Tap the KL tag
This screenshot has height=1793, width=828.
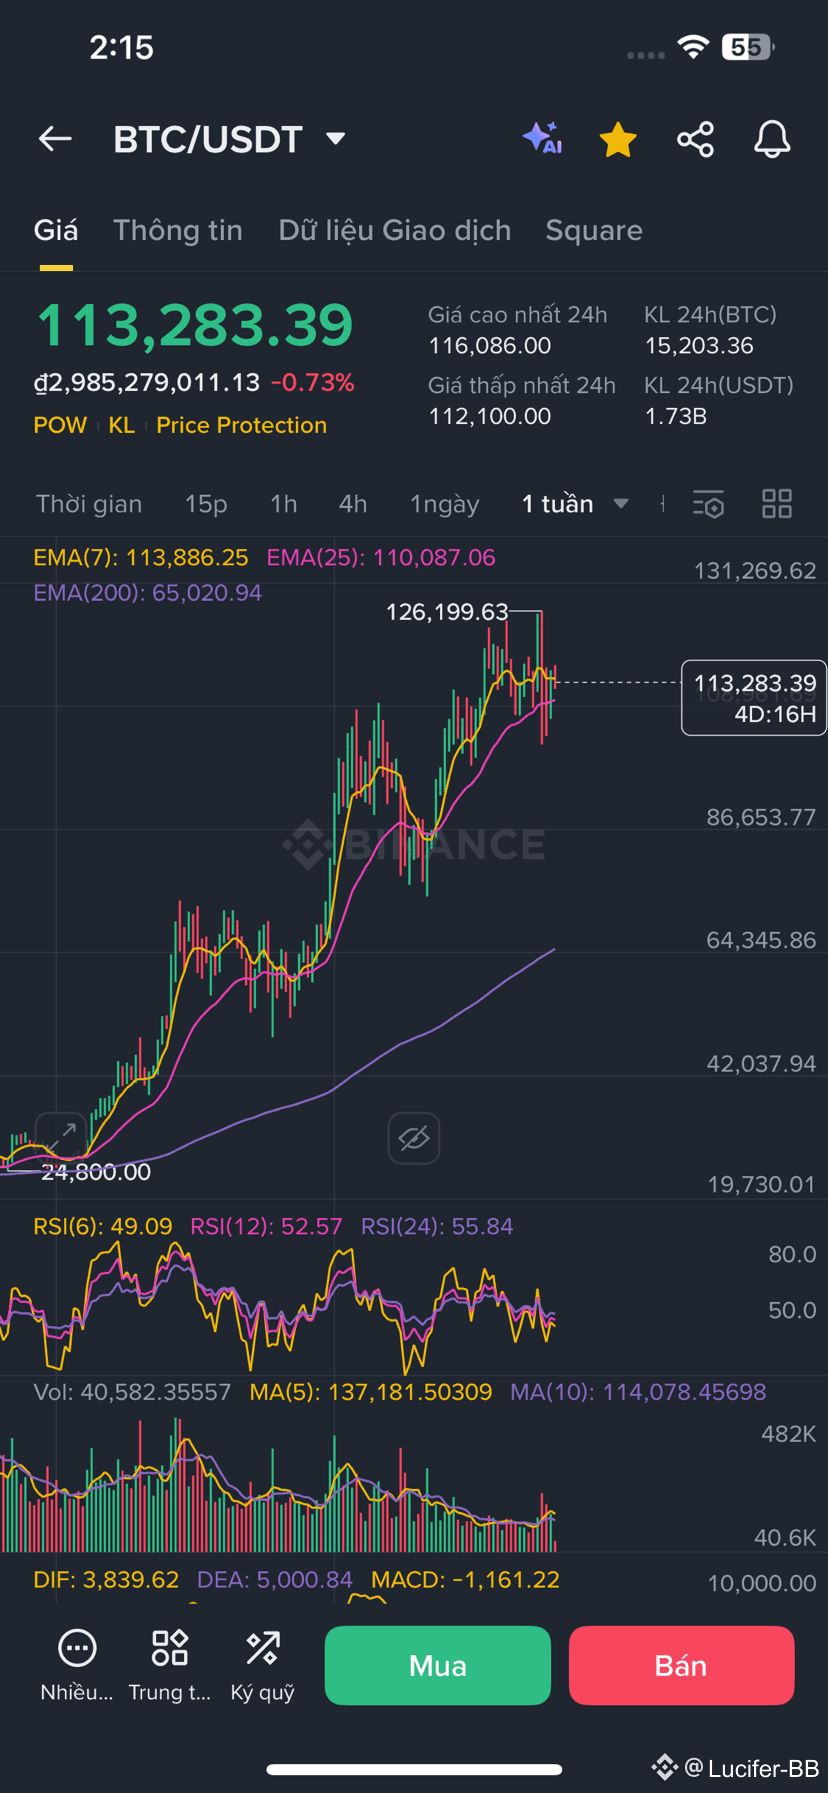121,425
